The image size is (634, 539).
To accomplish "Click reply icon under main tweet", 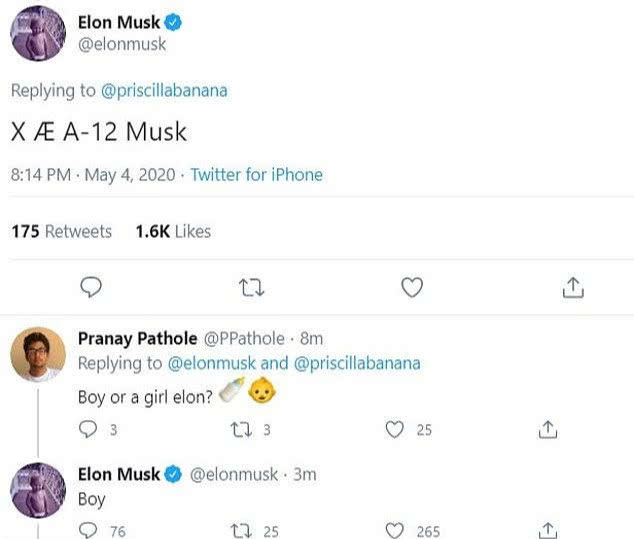I will pos(91,288).
